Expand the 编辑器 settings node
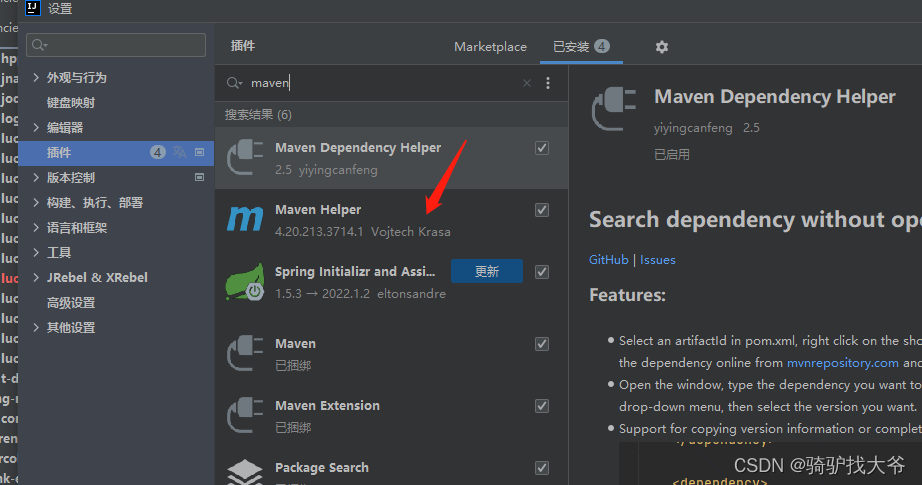The width and height of the screenshot is (922, 485). pyautogui.click(x=36, y=127)
